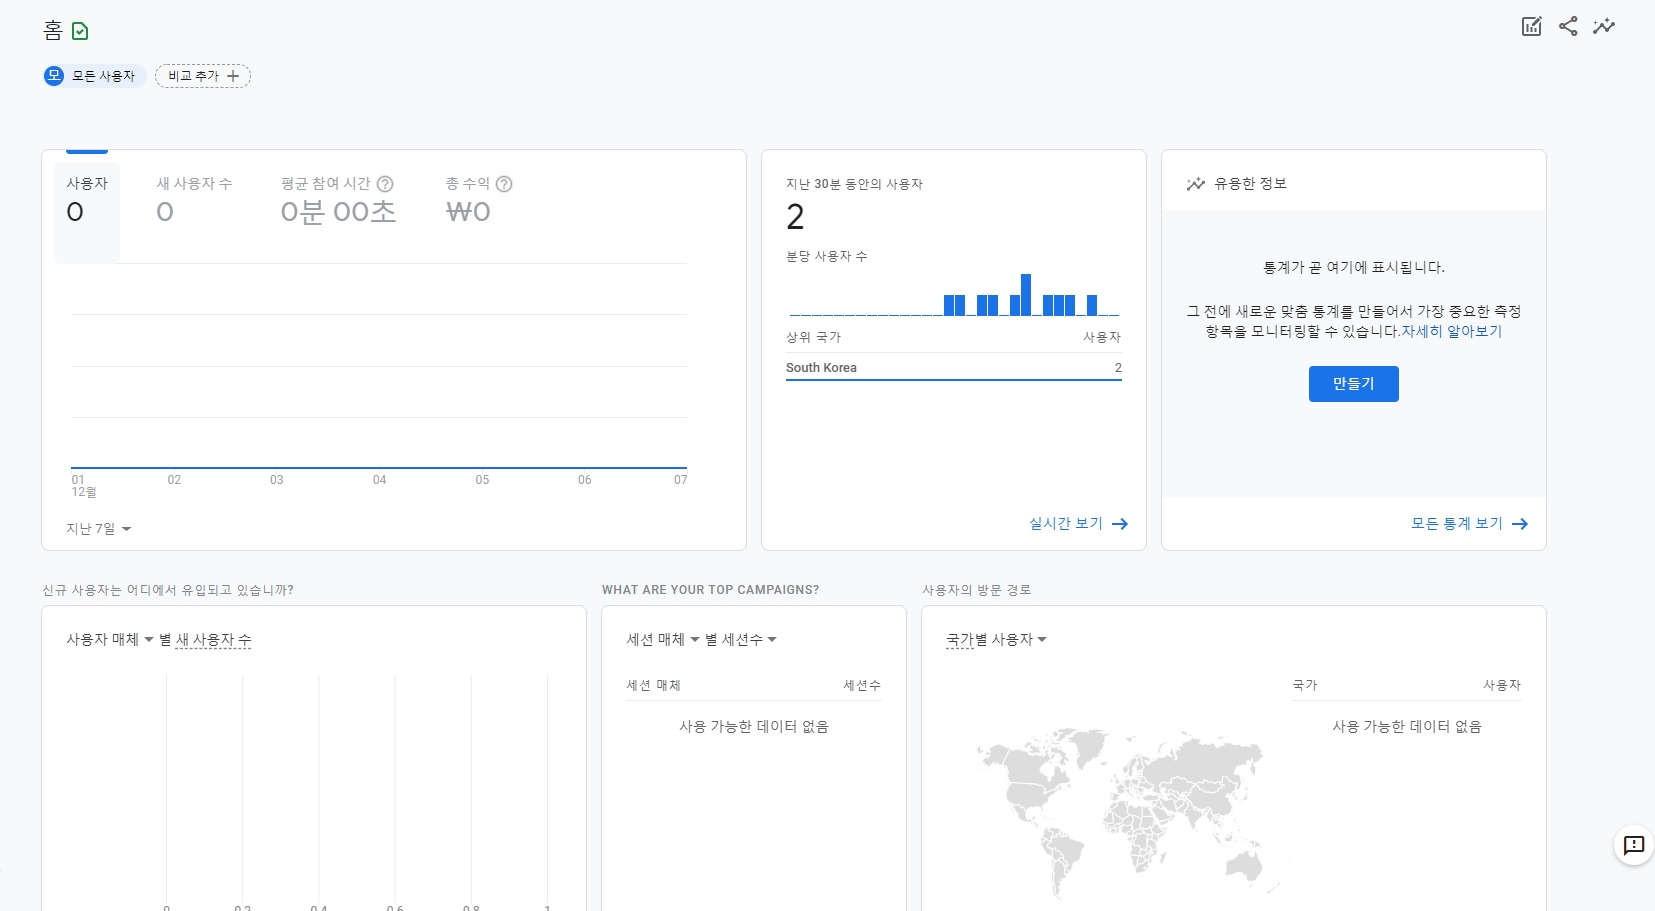The height and width of the screenshot is (911, 1655).
Task: Click the 상위 국가 label
Action: pyautogui.click(x=813, y=338)
